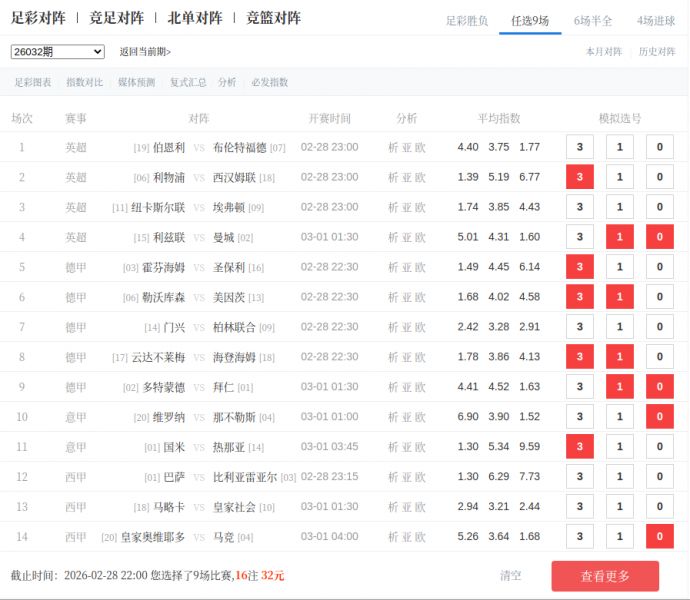Viewport: 690px width, 600px height.
Task: Deselect the 0 pick for 皇家奥维耶多 vs 马竞
Action: pyautogui.click(x=659, y=537)
